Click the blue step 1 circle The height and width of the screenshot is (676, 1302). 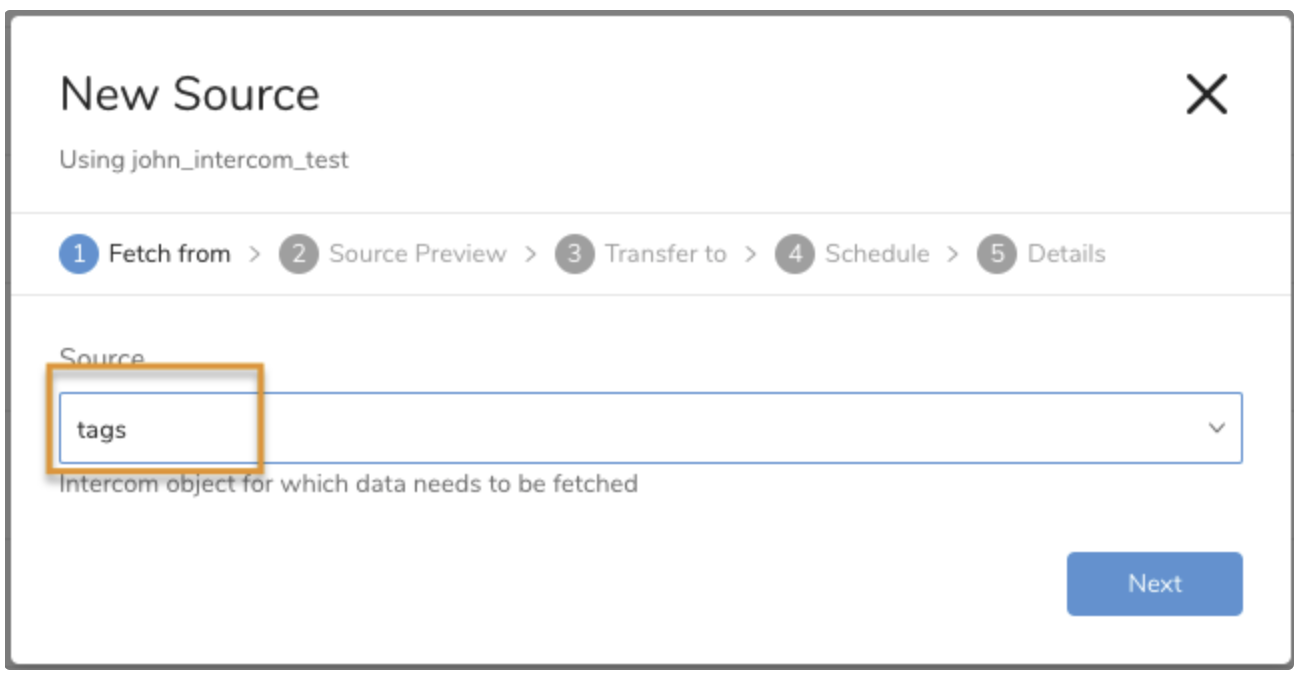[79, 254]
